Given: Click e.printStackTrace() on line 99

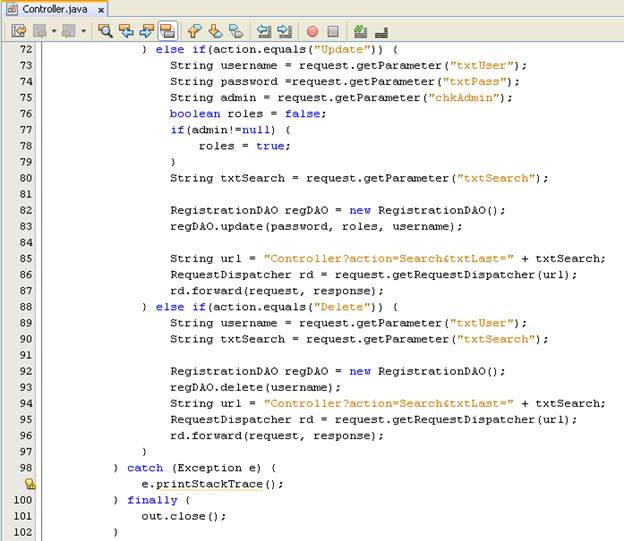Looking at the screenshot, I should tap(212, 484).
